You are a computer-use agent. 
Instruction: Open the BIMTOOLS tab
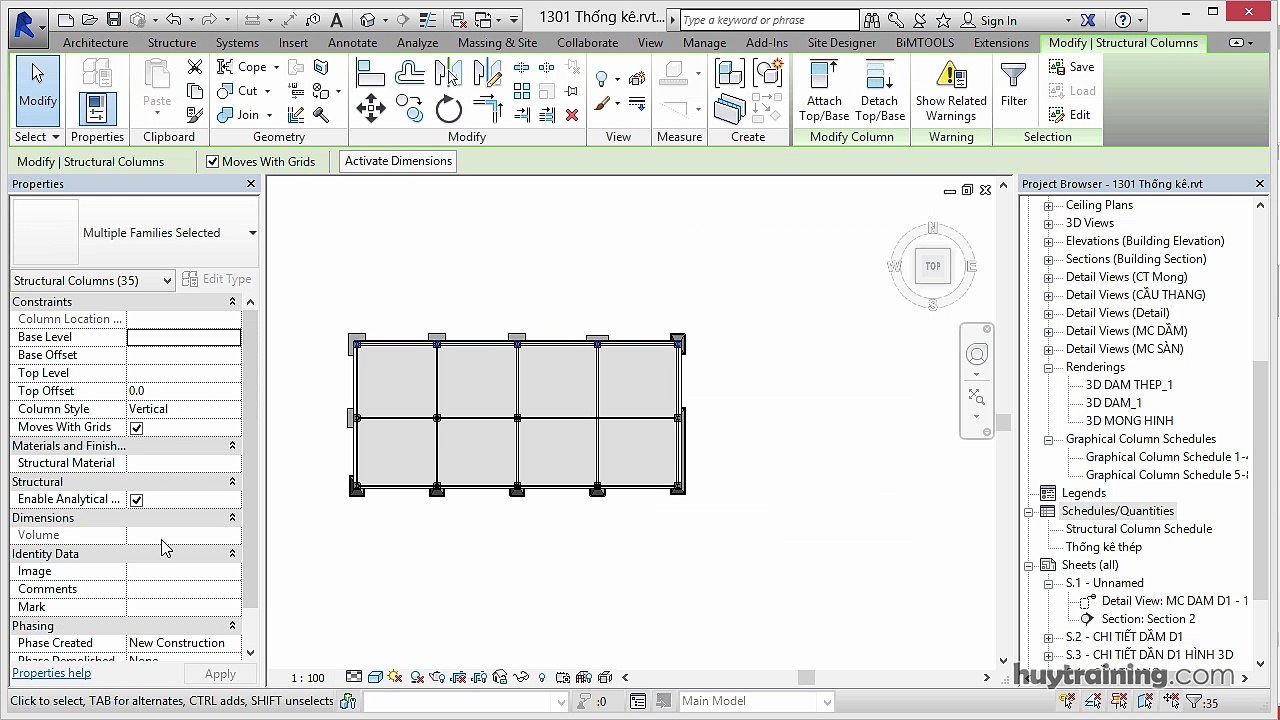(x=925, y=43)
